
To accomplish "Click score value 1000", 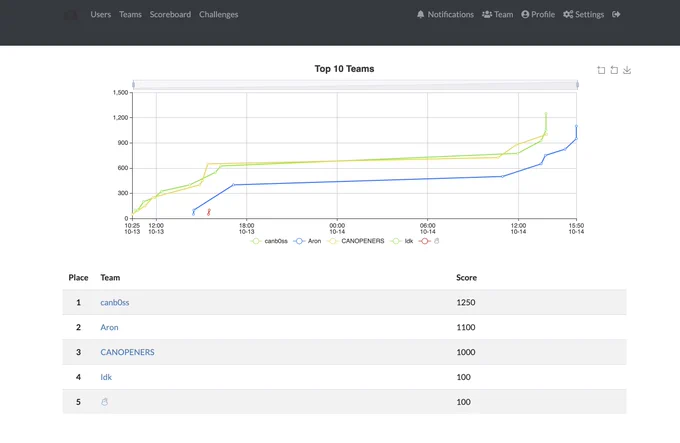I will coord(466,352).
